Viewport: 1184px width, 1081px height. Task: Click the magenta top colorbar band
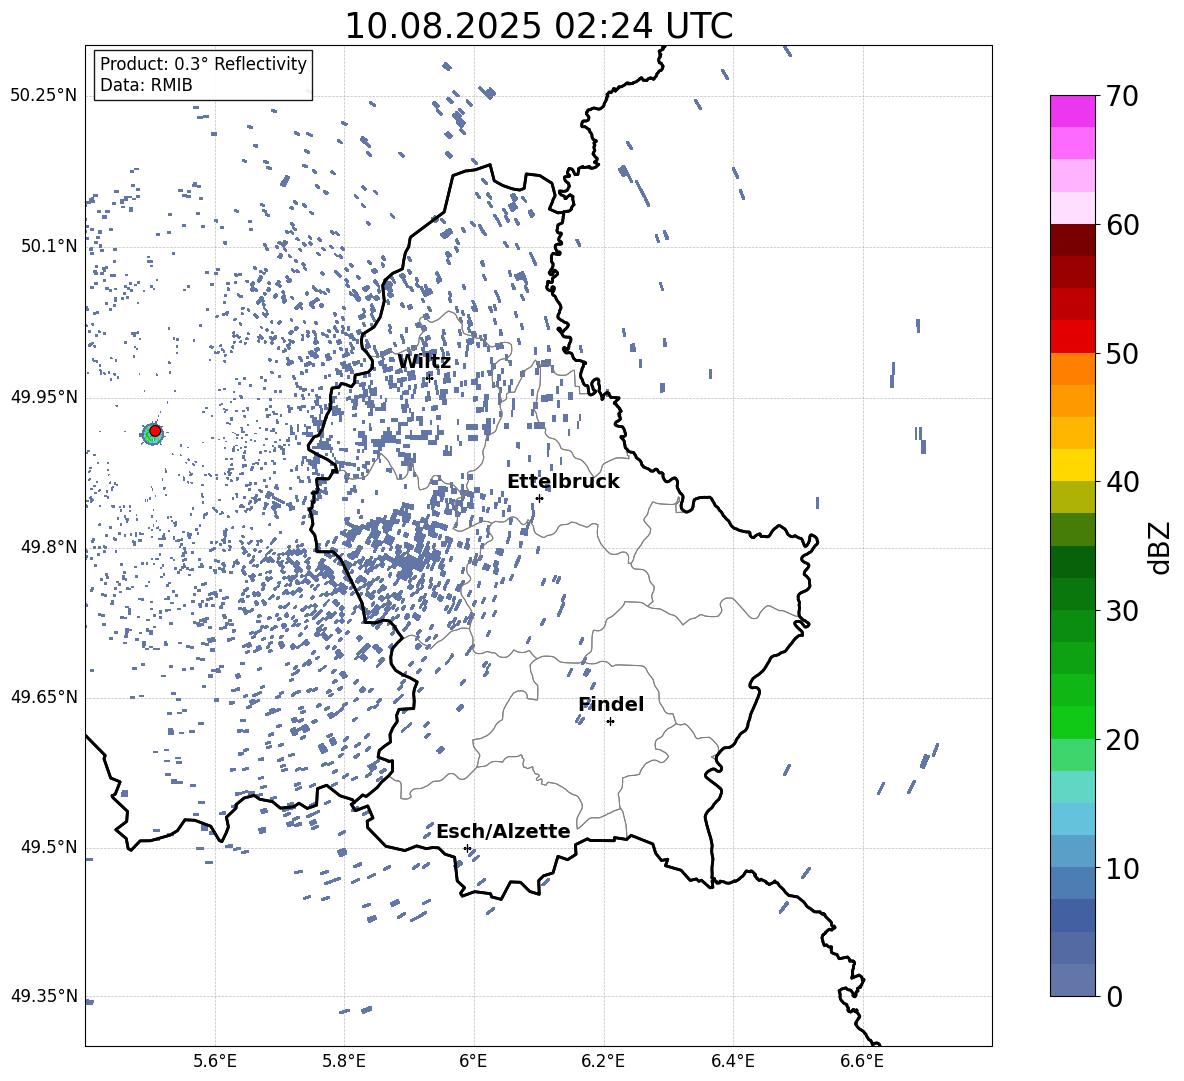pos(1073,111)
